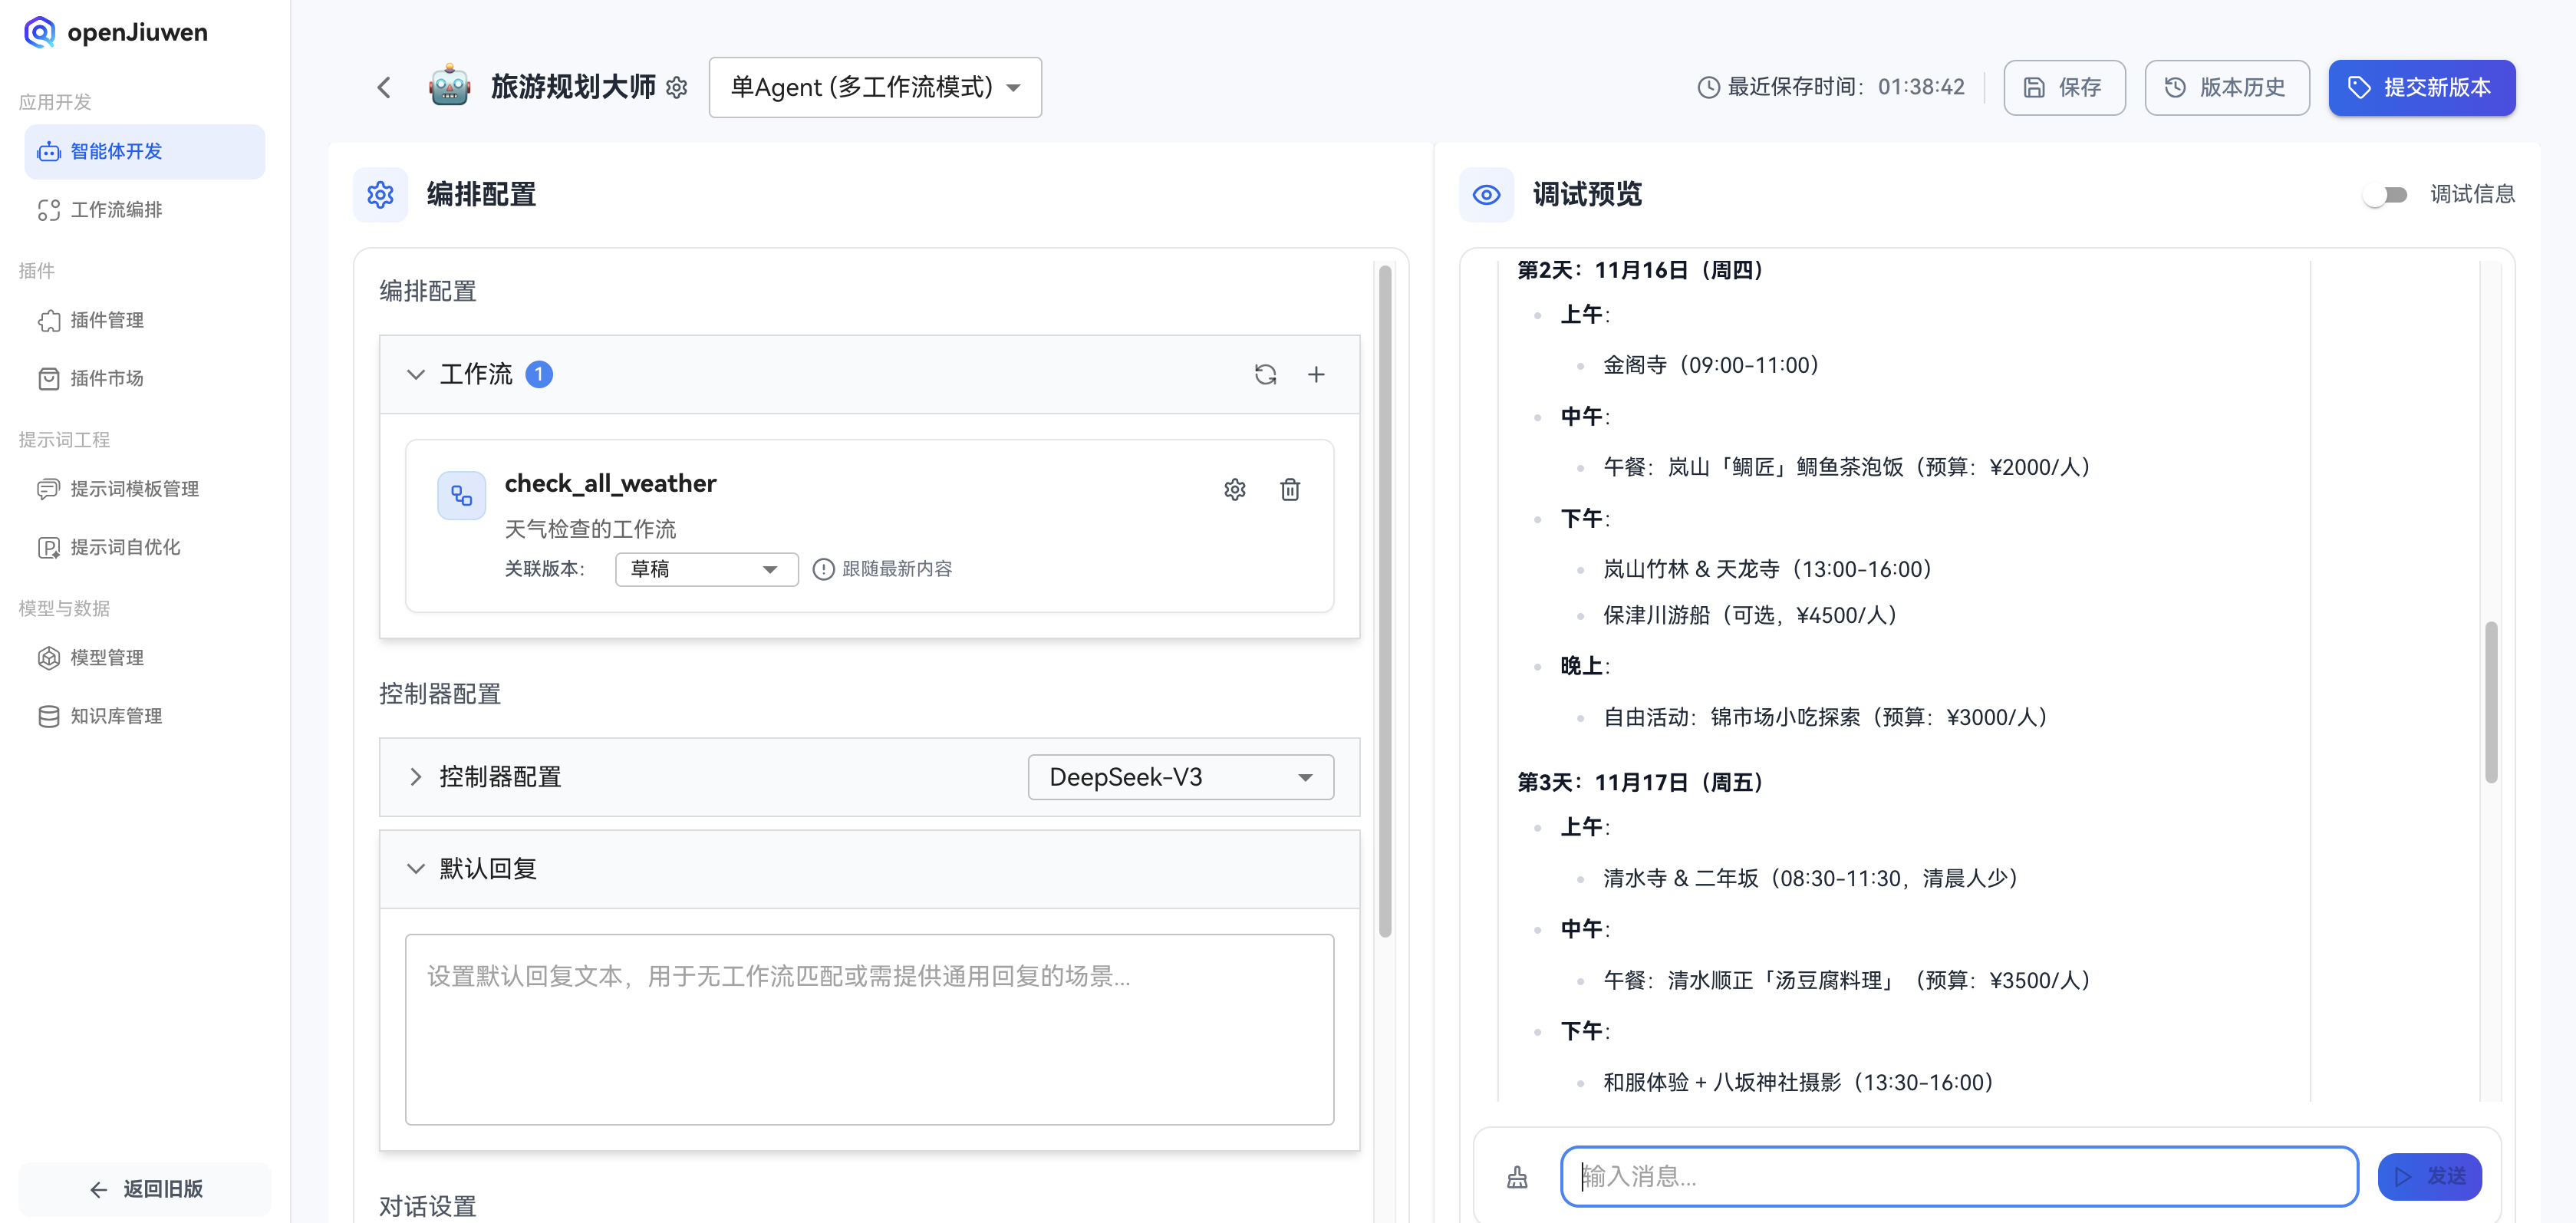The height and width of the screenshot is (1223, 2576).
Task: Open agent settings gear next to title
Action: click(x=677, y=88)
